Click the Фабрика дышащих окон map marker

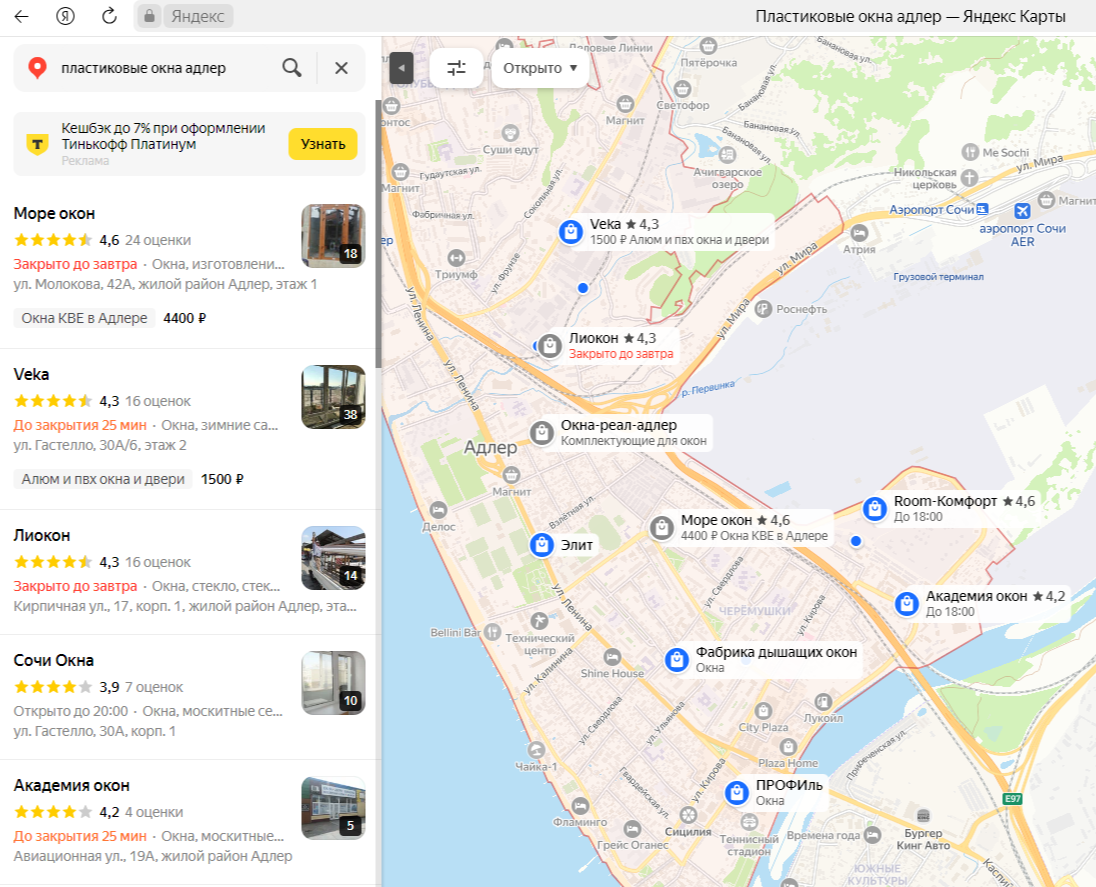pyautogui.click(x=677, y=659)
